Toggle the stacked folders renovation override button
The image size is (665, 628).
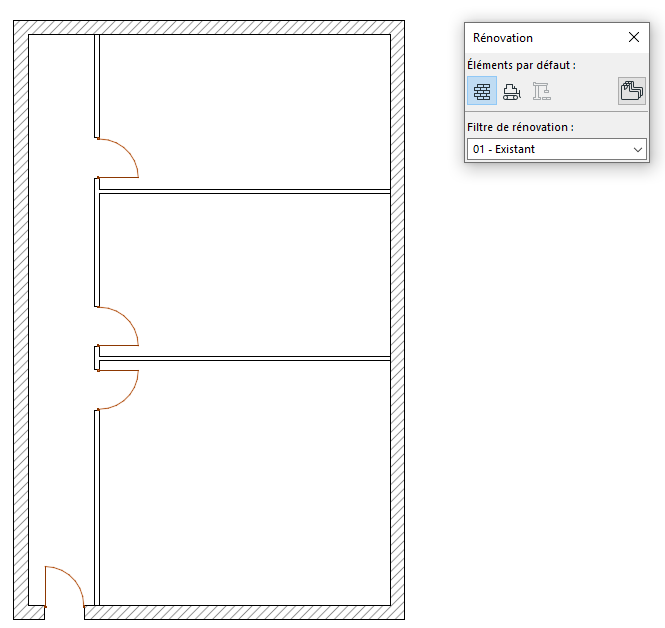pos(631,91)
